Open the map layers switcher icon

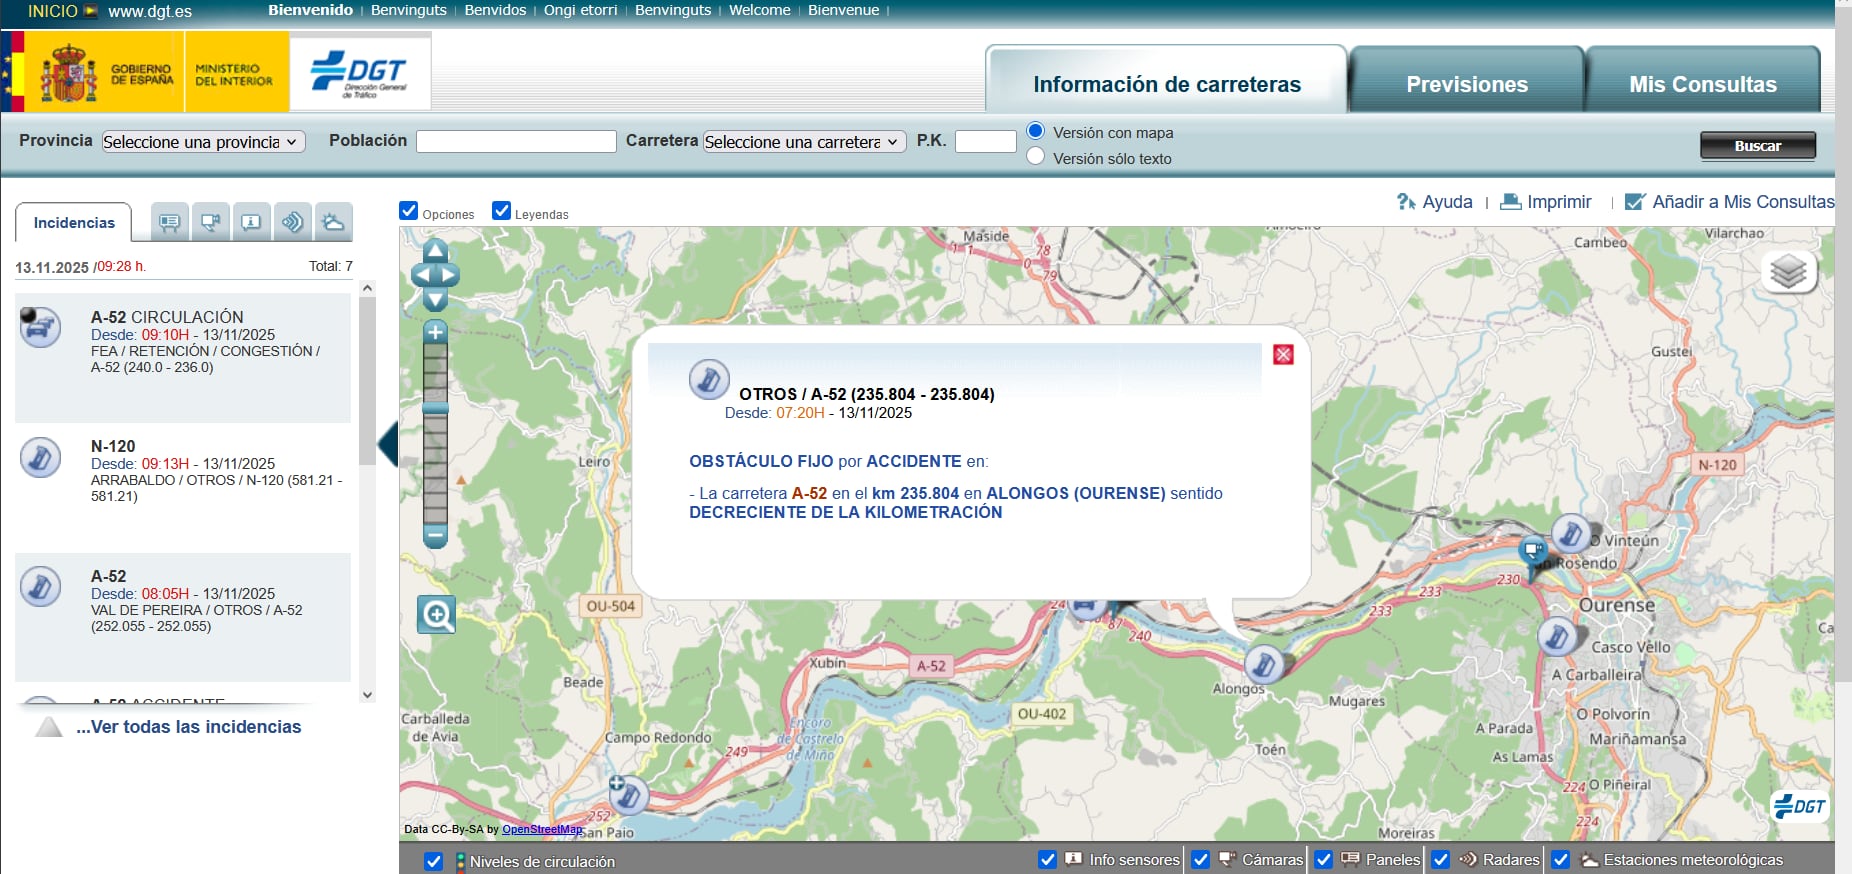click(1788, 271)
